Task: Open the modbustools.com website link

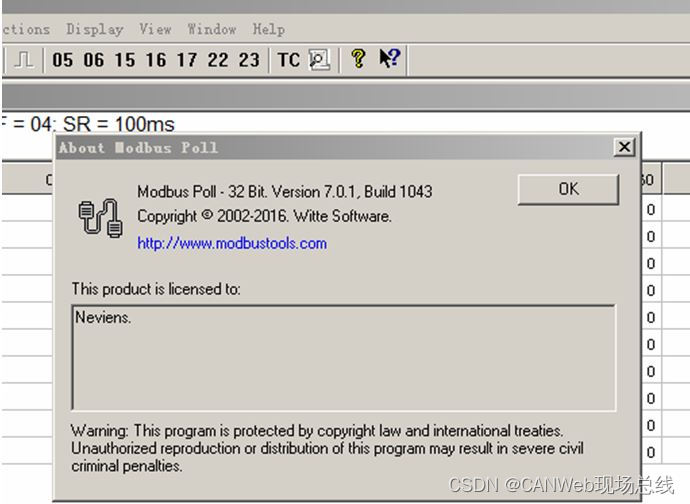Action: 232,243
